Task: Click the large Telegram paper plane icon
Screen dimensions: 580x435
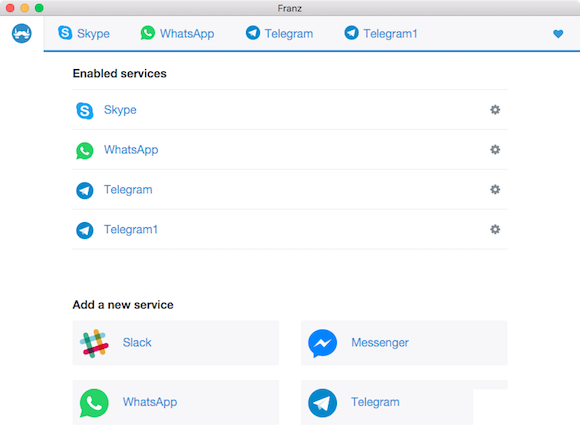Action: coord(323,403)
